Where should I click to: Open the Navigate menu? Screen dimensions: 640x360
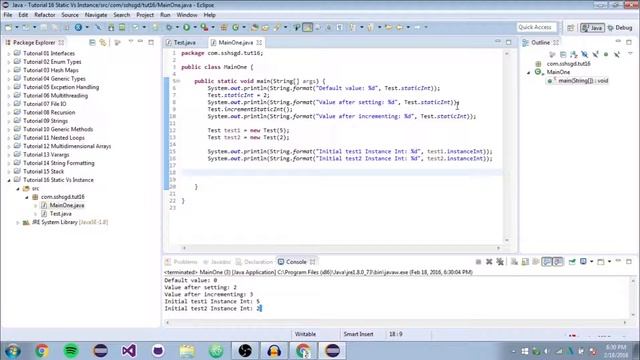[x=96, y=15]
